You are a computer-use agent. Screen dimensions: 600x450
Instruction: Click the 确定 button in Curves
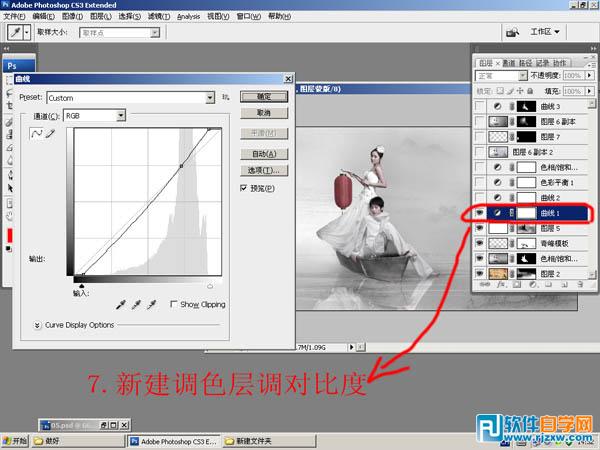click(x=264, y=96)
